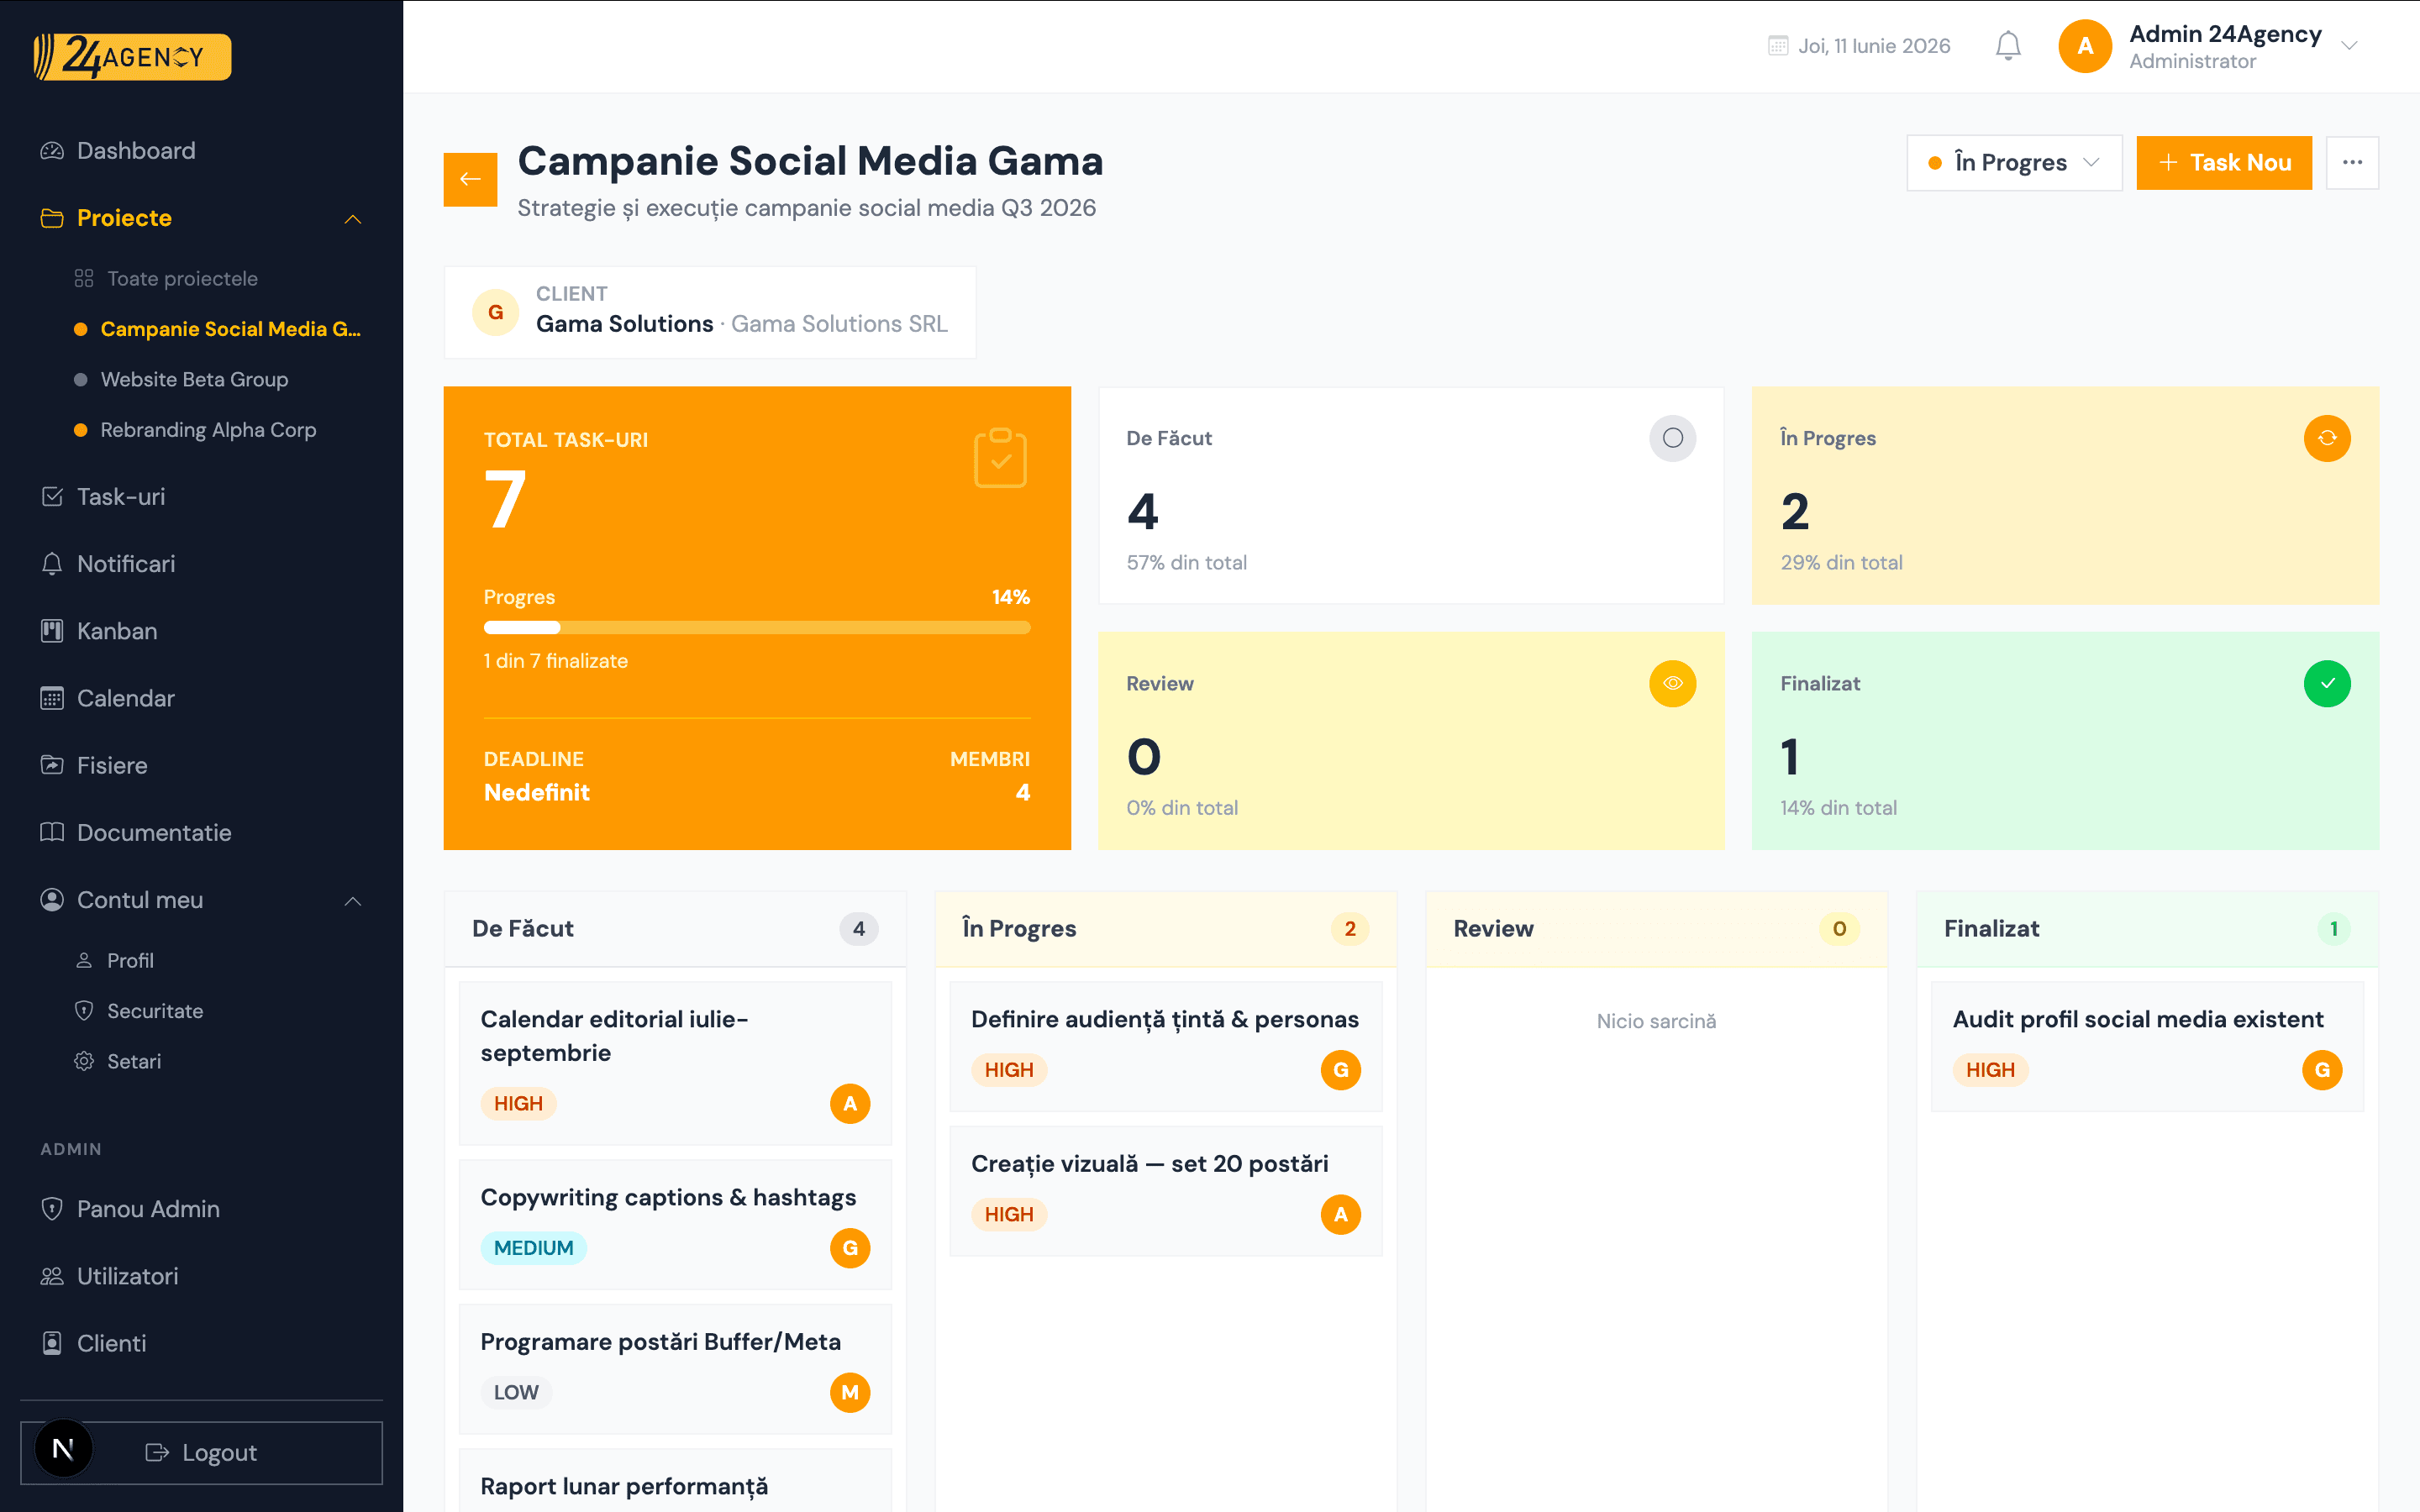
Task: Click the 24Agency logo
Action: pos(132,57)
